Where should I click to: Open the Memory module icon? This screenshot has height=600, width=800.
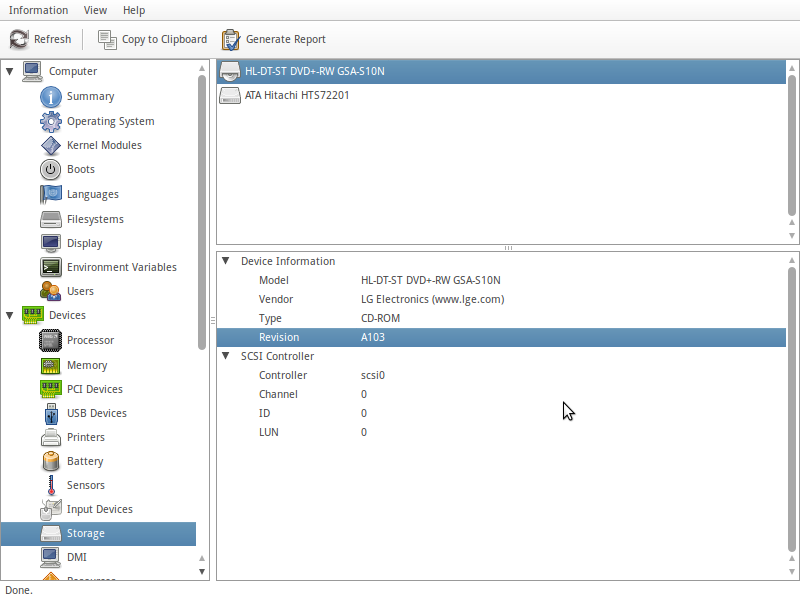pos(51,365)
